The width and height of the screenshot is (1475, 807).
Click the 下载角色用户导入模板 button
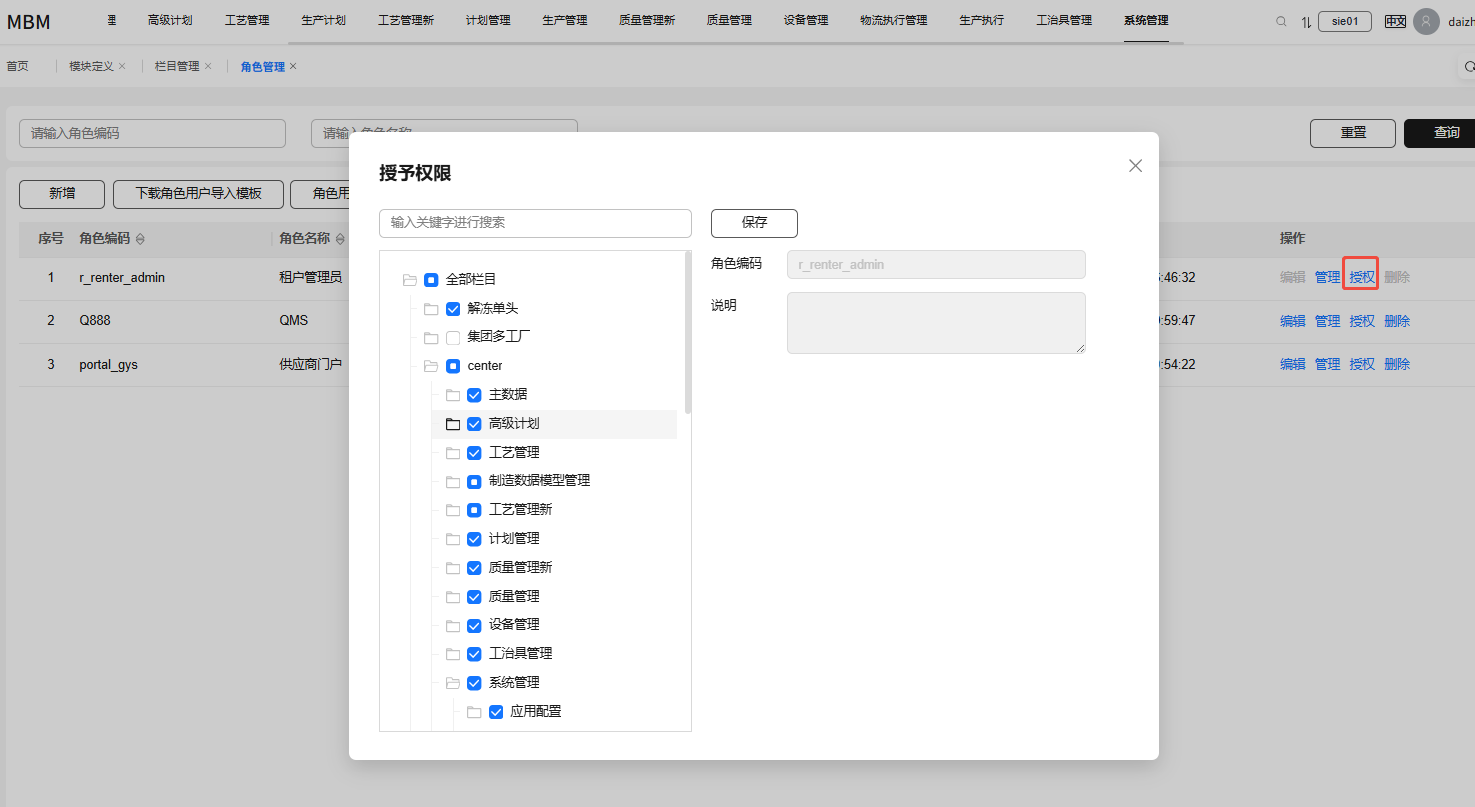[198, 194]
